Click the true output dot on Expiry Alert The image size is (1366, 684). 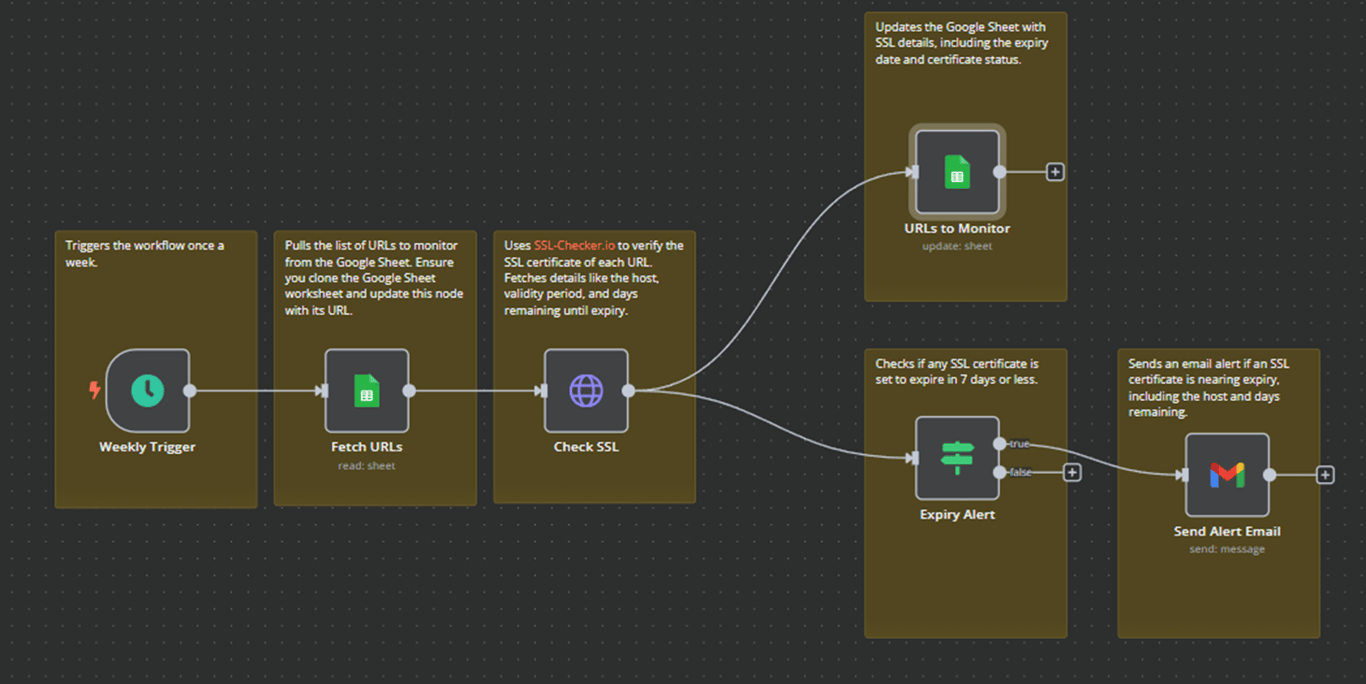point(998,442)
